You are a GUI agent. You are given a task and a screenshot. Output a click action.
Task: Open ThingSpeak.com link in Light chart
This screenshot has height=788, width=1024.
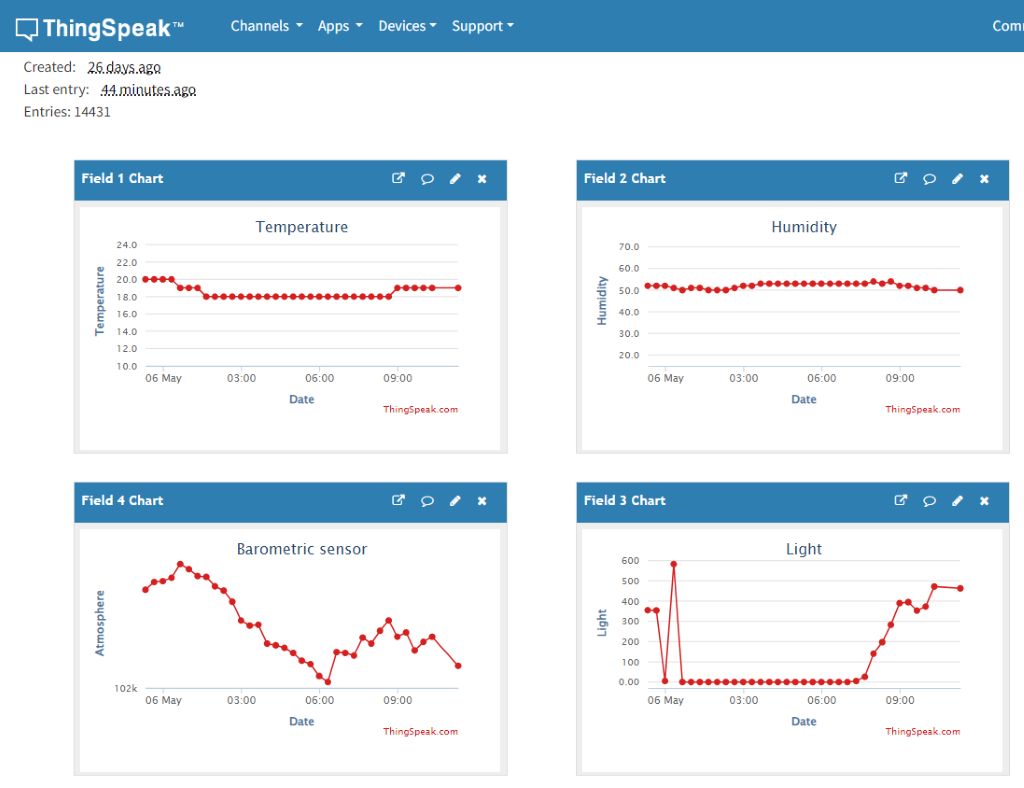(923, 731)
